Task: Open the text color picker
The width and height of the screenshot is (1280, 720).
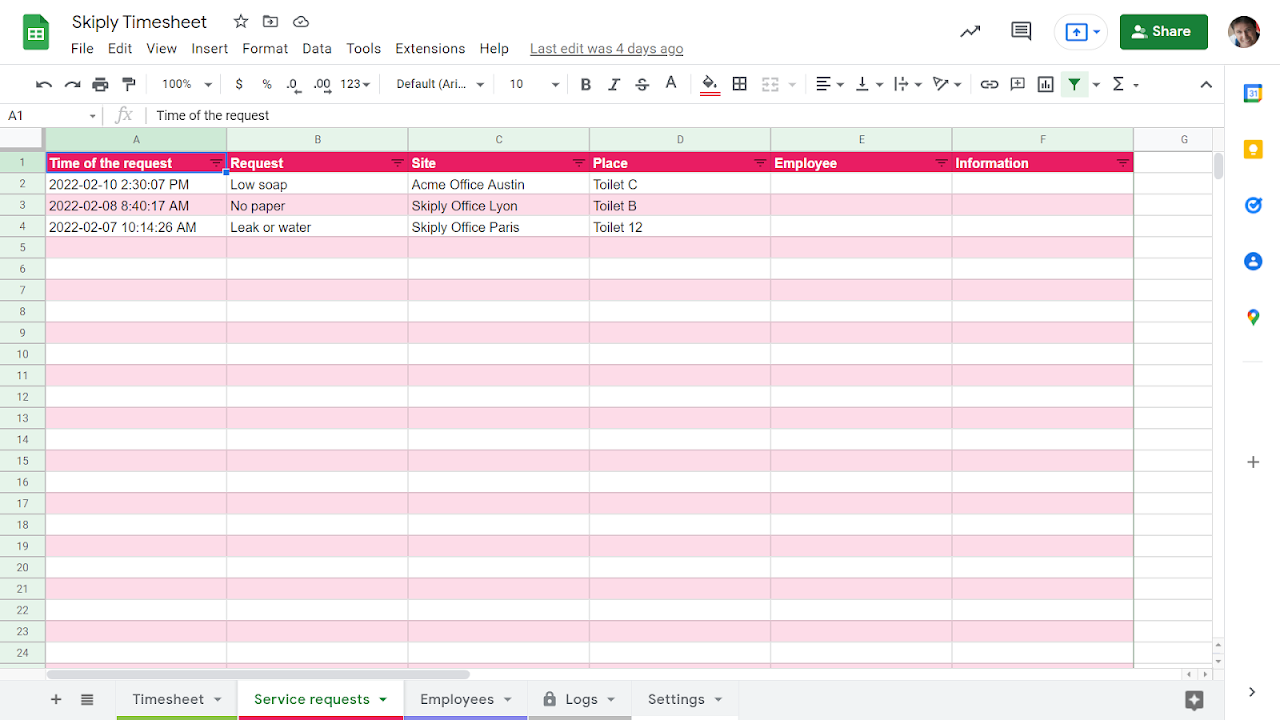Action: click(671, 84)
